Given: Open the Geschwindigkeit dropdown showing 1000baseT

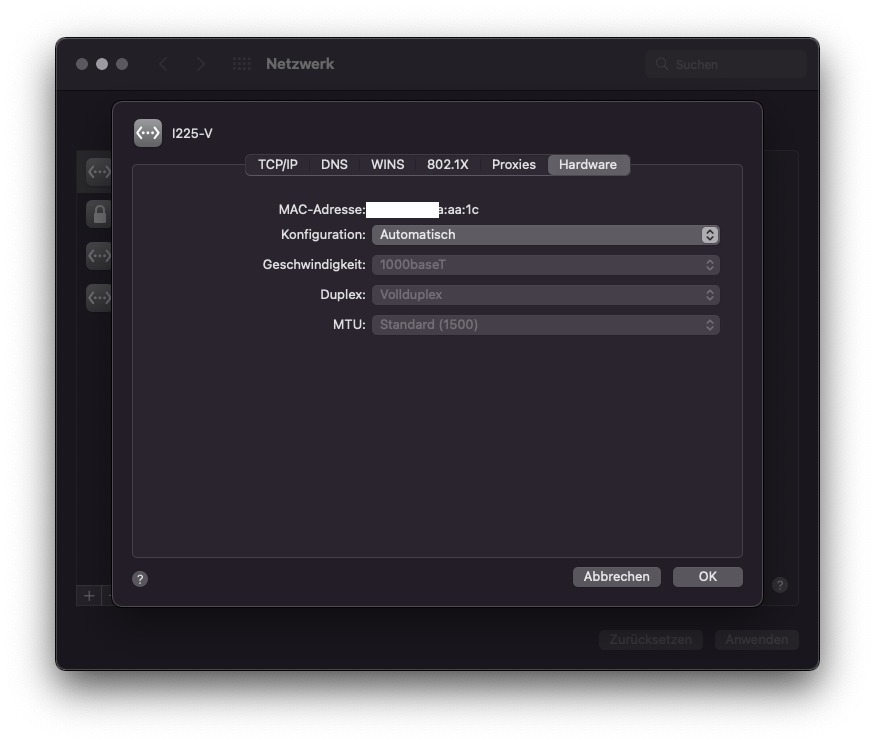Looking at the screenshot, I should (x=545, y=265).
